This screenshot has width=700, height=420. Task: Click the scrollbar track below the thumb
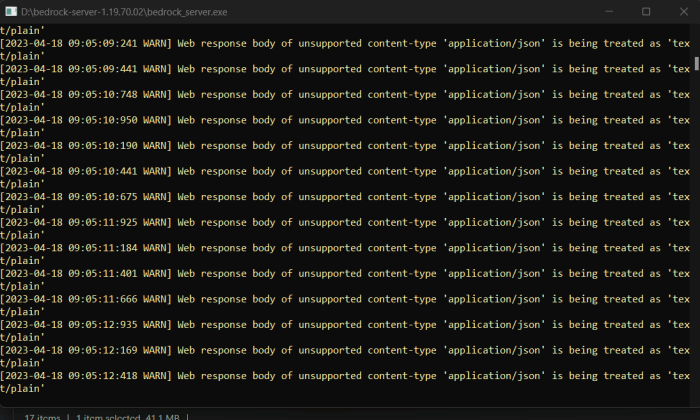click(x=696, y=237)
